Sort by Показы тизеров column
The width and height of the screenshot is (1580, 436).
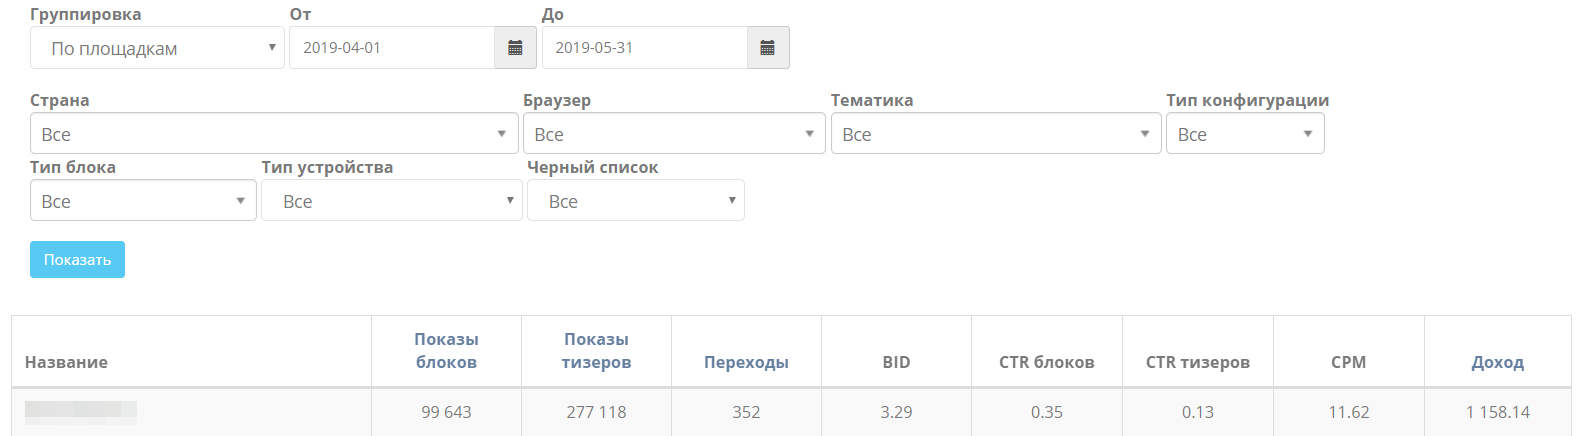click(596, 351)
